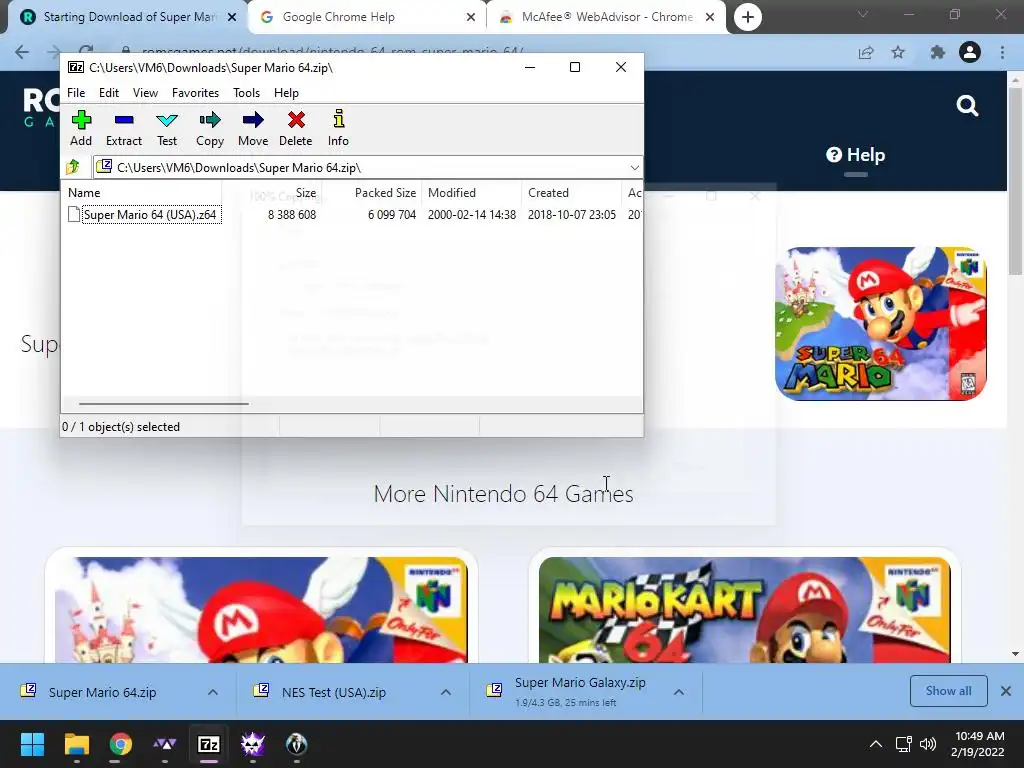Click the Chrome taskbar icon
Viewport: 1024px width, 768px height.
(121, 744)
